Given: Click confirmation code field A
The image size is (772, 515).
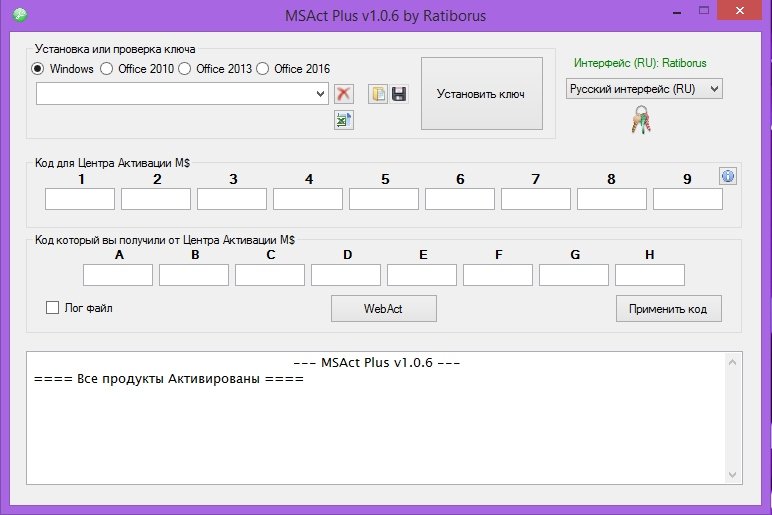Looking at the screenshot, I should [118, 275].
